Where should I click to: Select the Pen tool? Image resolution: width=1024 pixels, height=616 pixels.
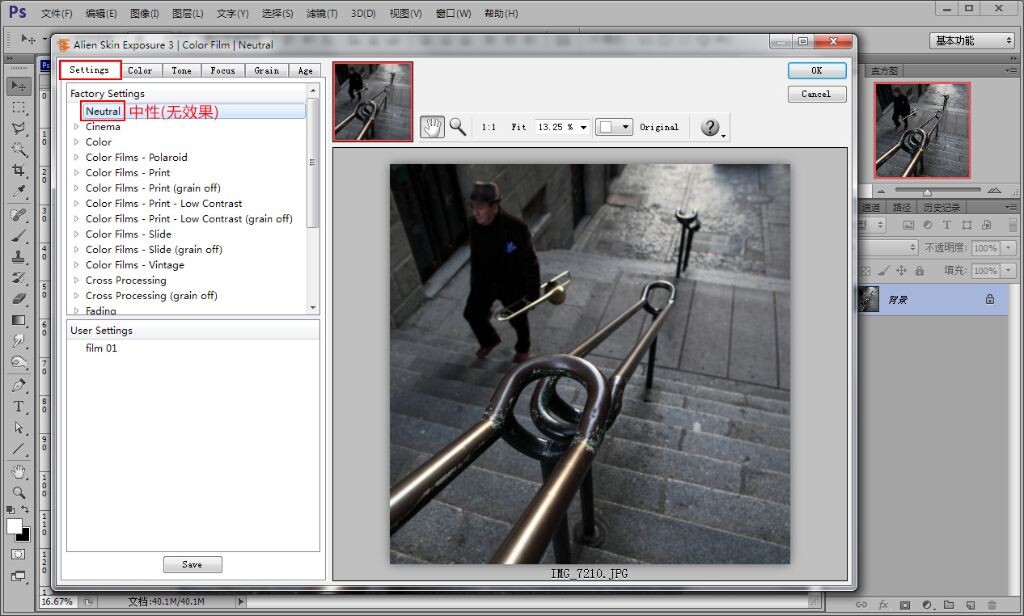pyautogui.click(x=18, y=385)
